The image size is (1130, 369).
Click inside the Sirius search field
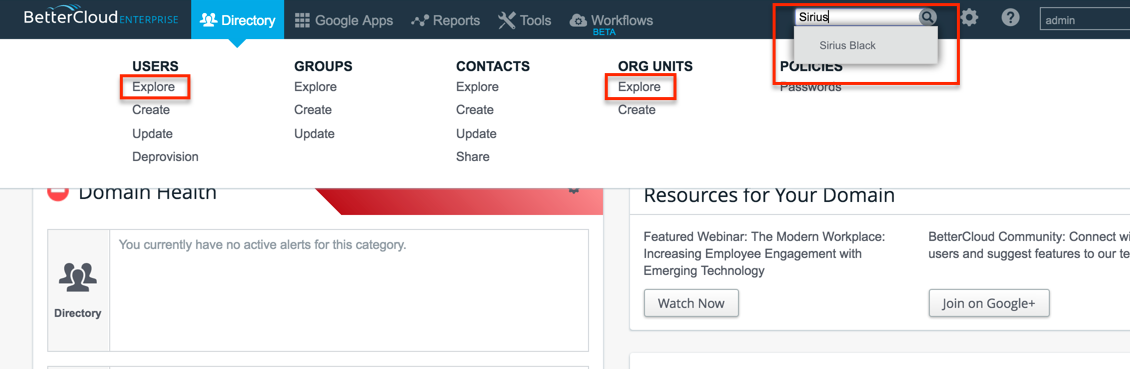click(856, 17)
